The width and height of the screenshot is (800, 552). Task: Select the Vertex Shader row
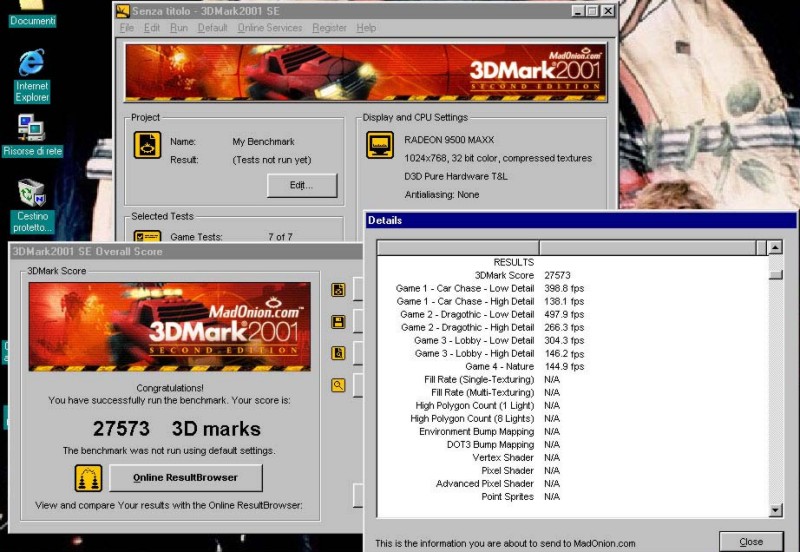572,458
